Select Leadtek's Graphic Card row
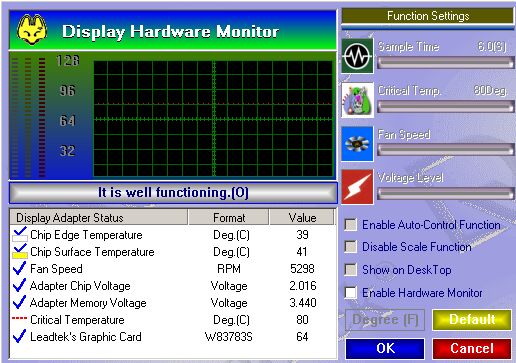The image size is (516, 363). tap(173, 337)
